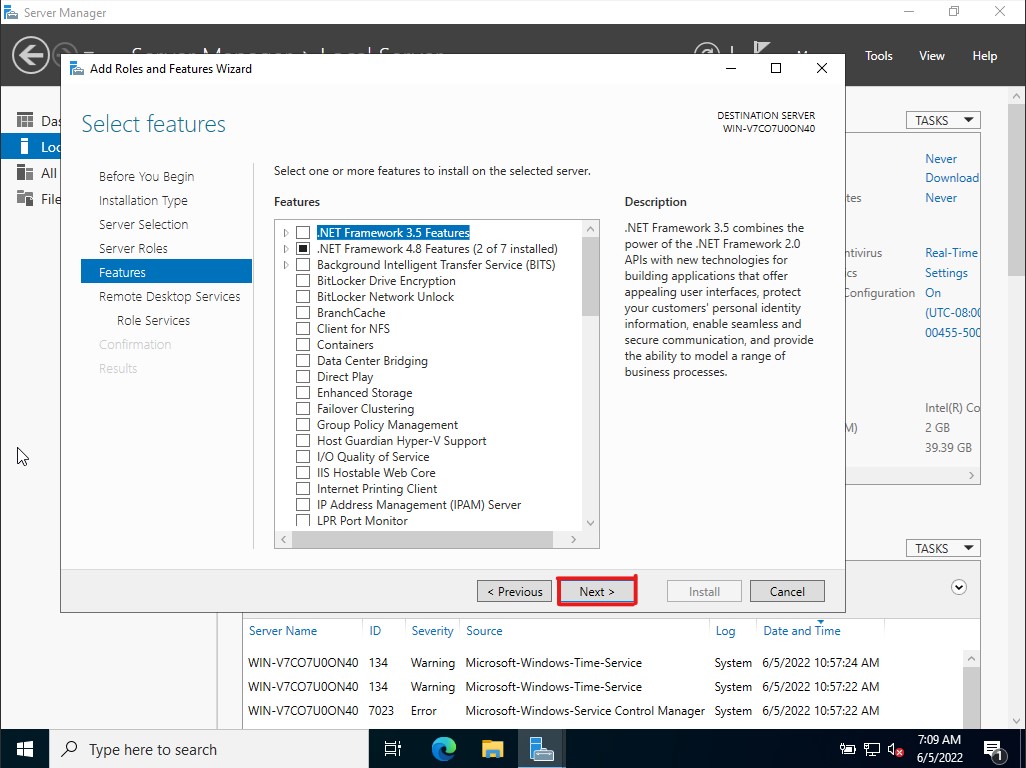This screenshot has height=768, width=1026.
Task: Click the circular collapse chevron in the events panel
Action: (959, 587)
